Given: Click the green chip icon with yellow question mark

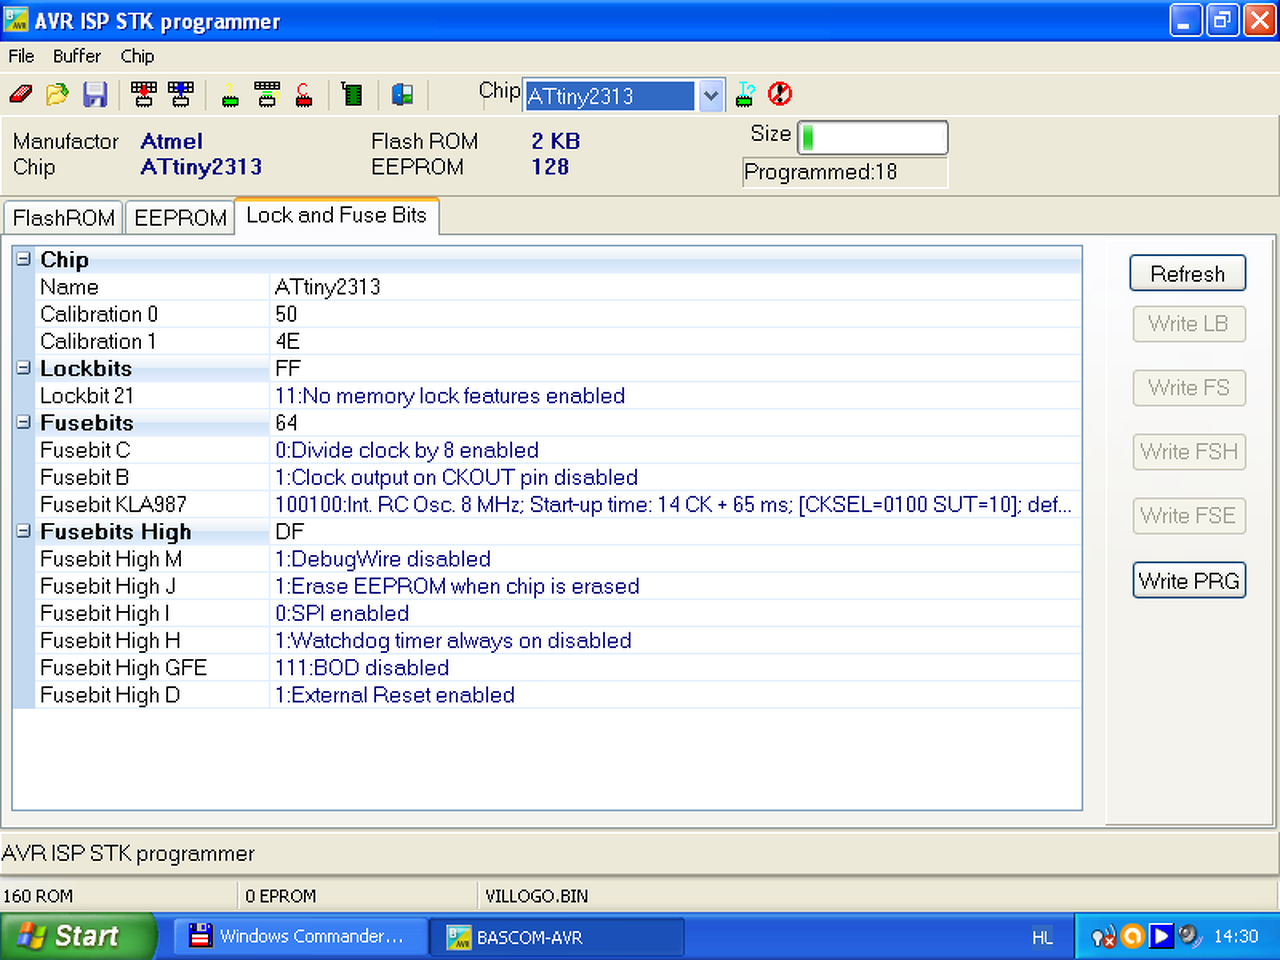Looking at the screenshot, I should coord(230,95).
